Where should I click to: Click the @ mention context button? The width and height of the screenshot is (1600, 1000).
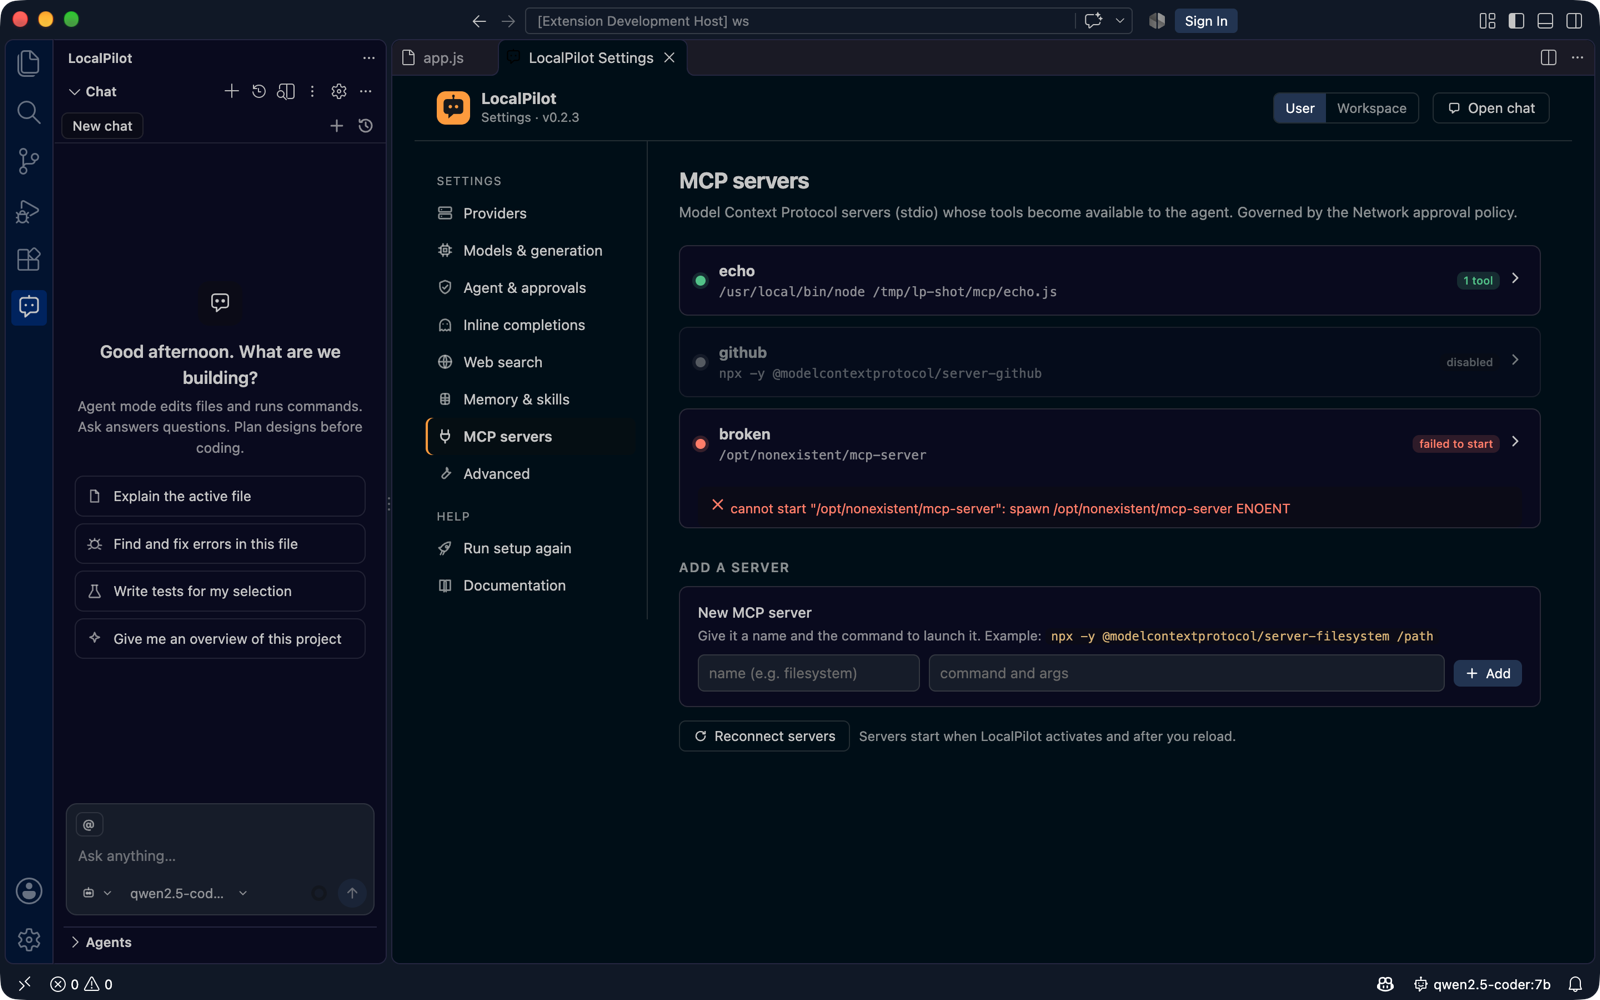click(x=89, y=824)
